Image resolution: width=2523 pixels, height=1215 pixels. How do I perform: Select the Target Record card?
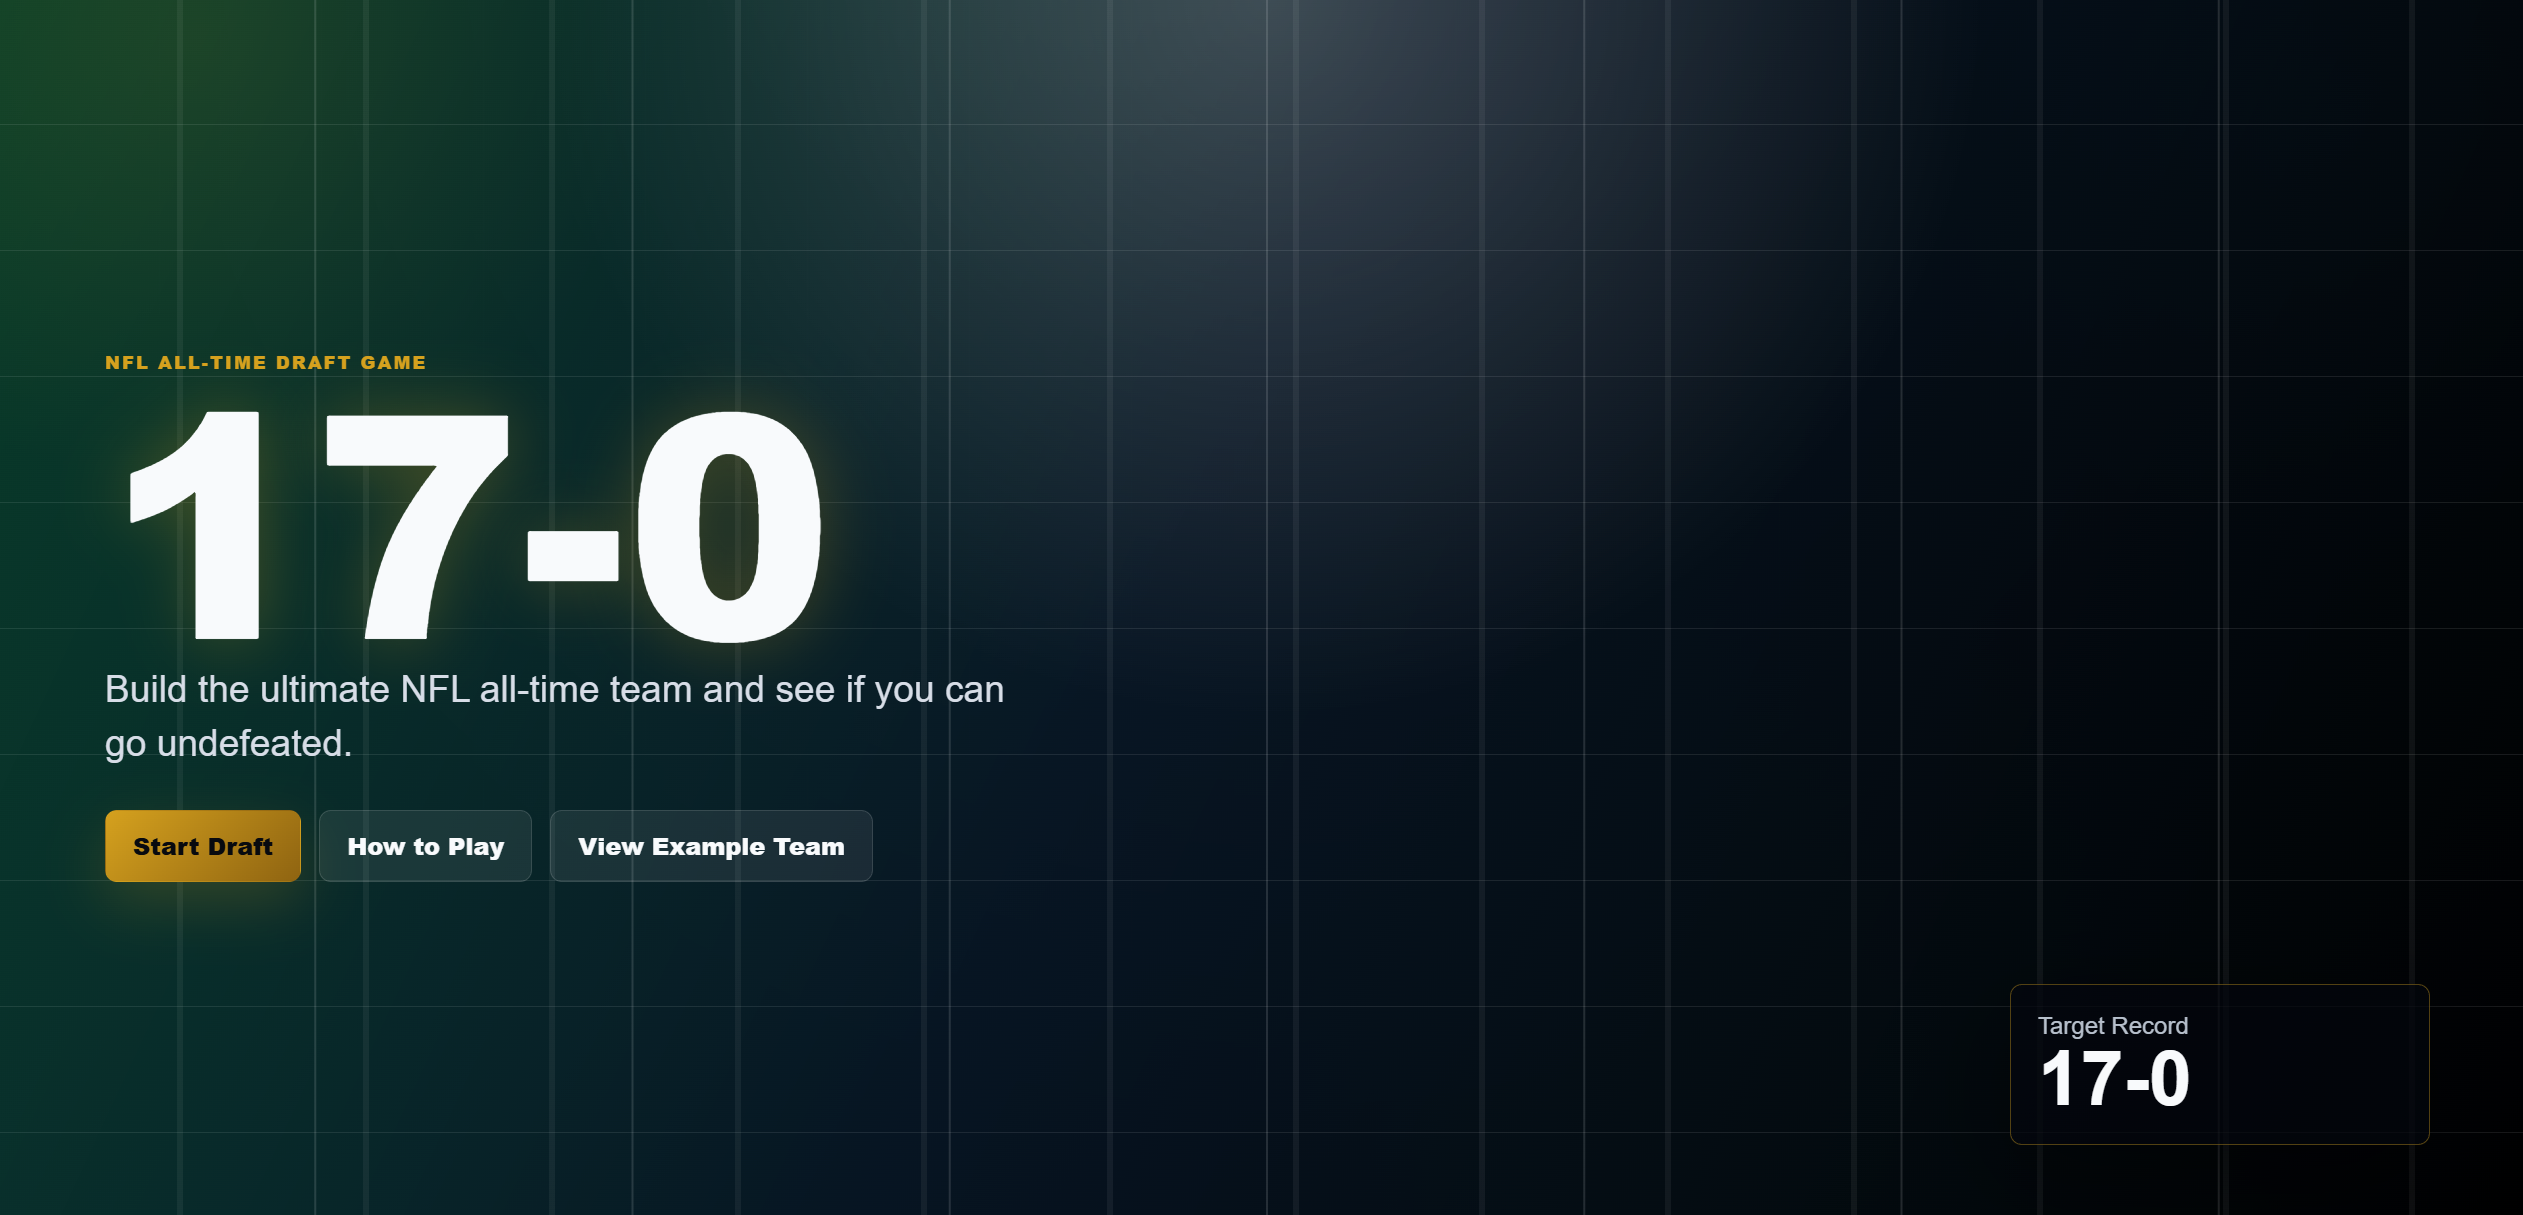pyautogui.click(x=2219, y=1064)
